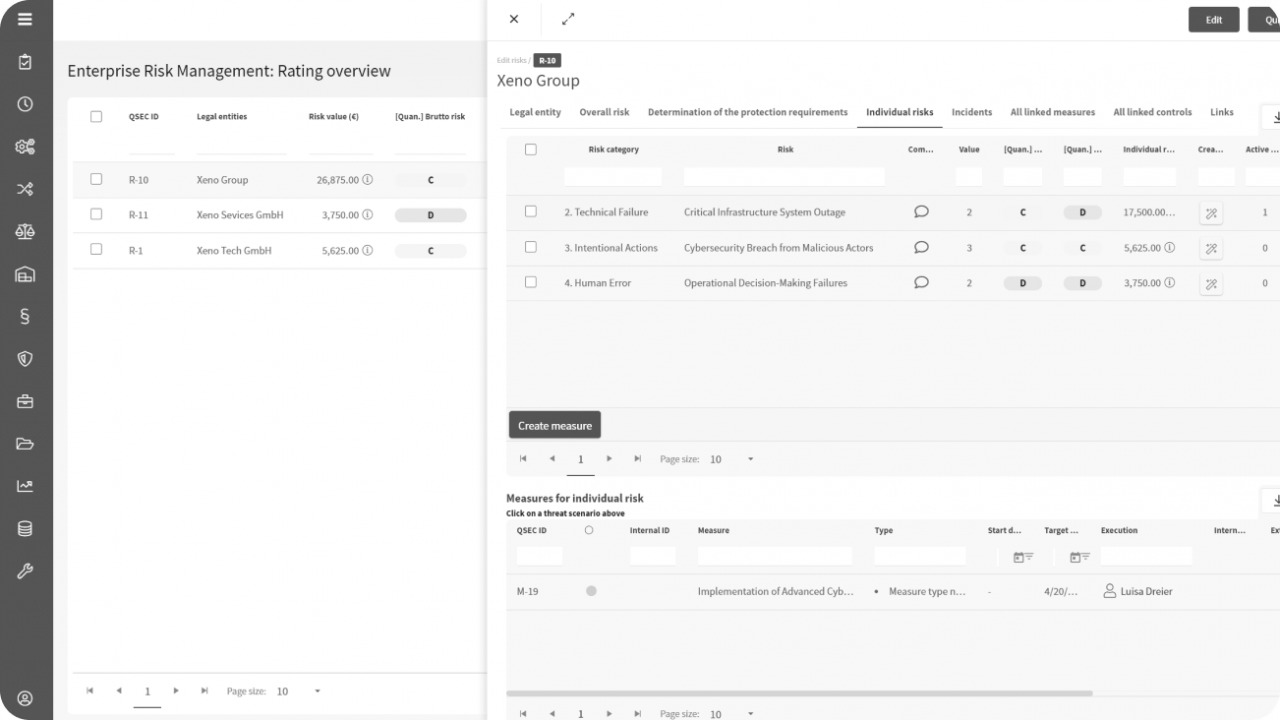The image size is (1280, 720).
Task: Open the user account icon at sidebar bottom
Action: coord(25,698)
